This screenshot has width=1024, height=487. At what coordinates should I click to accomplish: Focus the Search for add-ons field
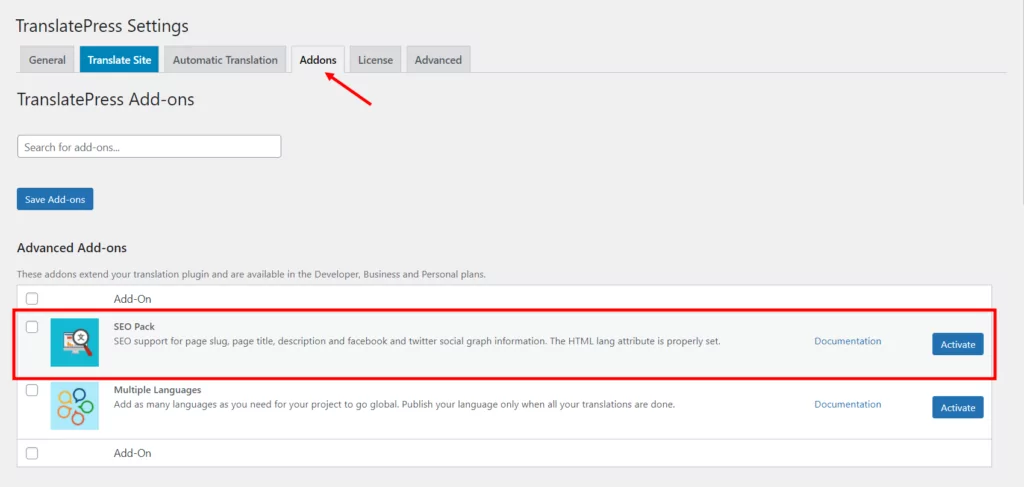click(149, 147)
